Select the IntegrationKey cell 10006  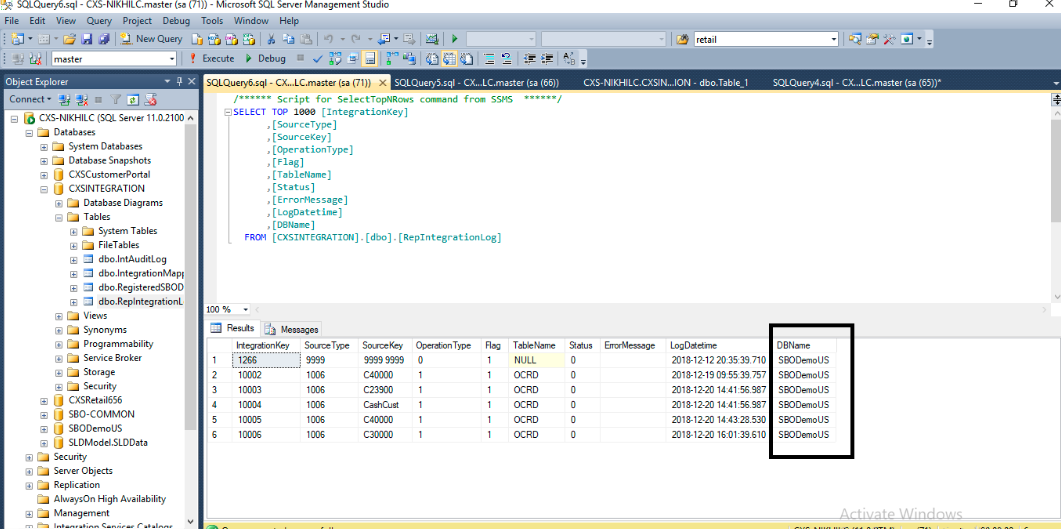click(267, 434)
